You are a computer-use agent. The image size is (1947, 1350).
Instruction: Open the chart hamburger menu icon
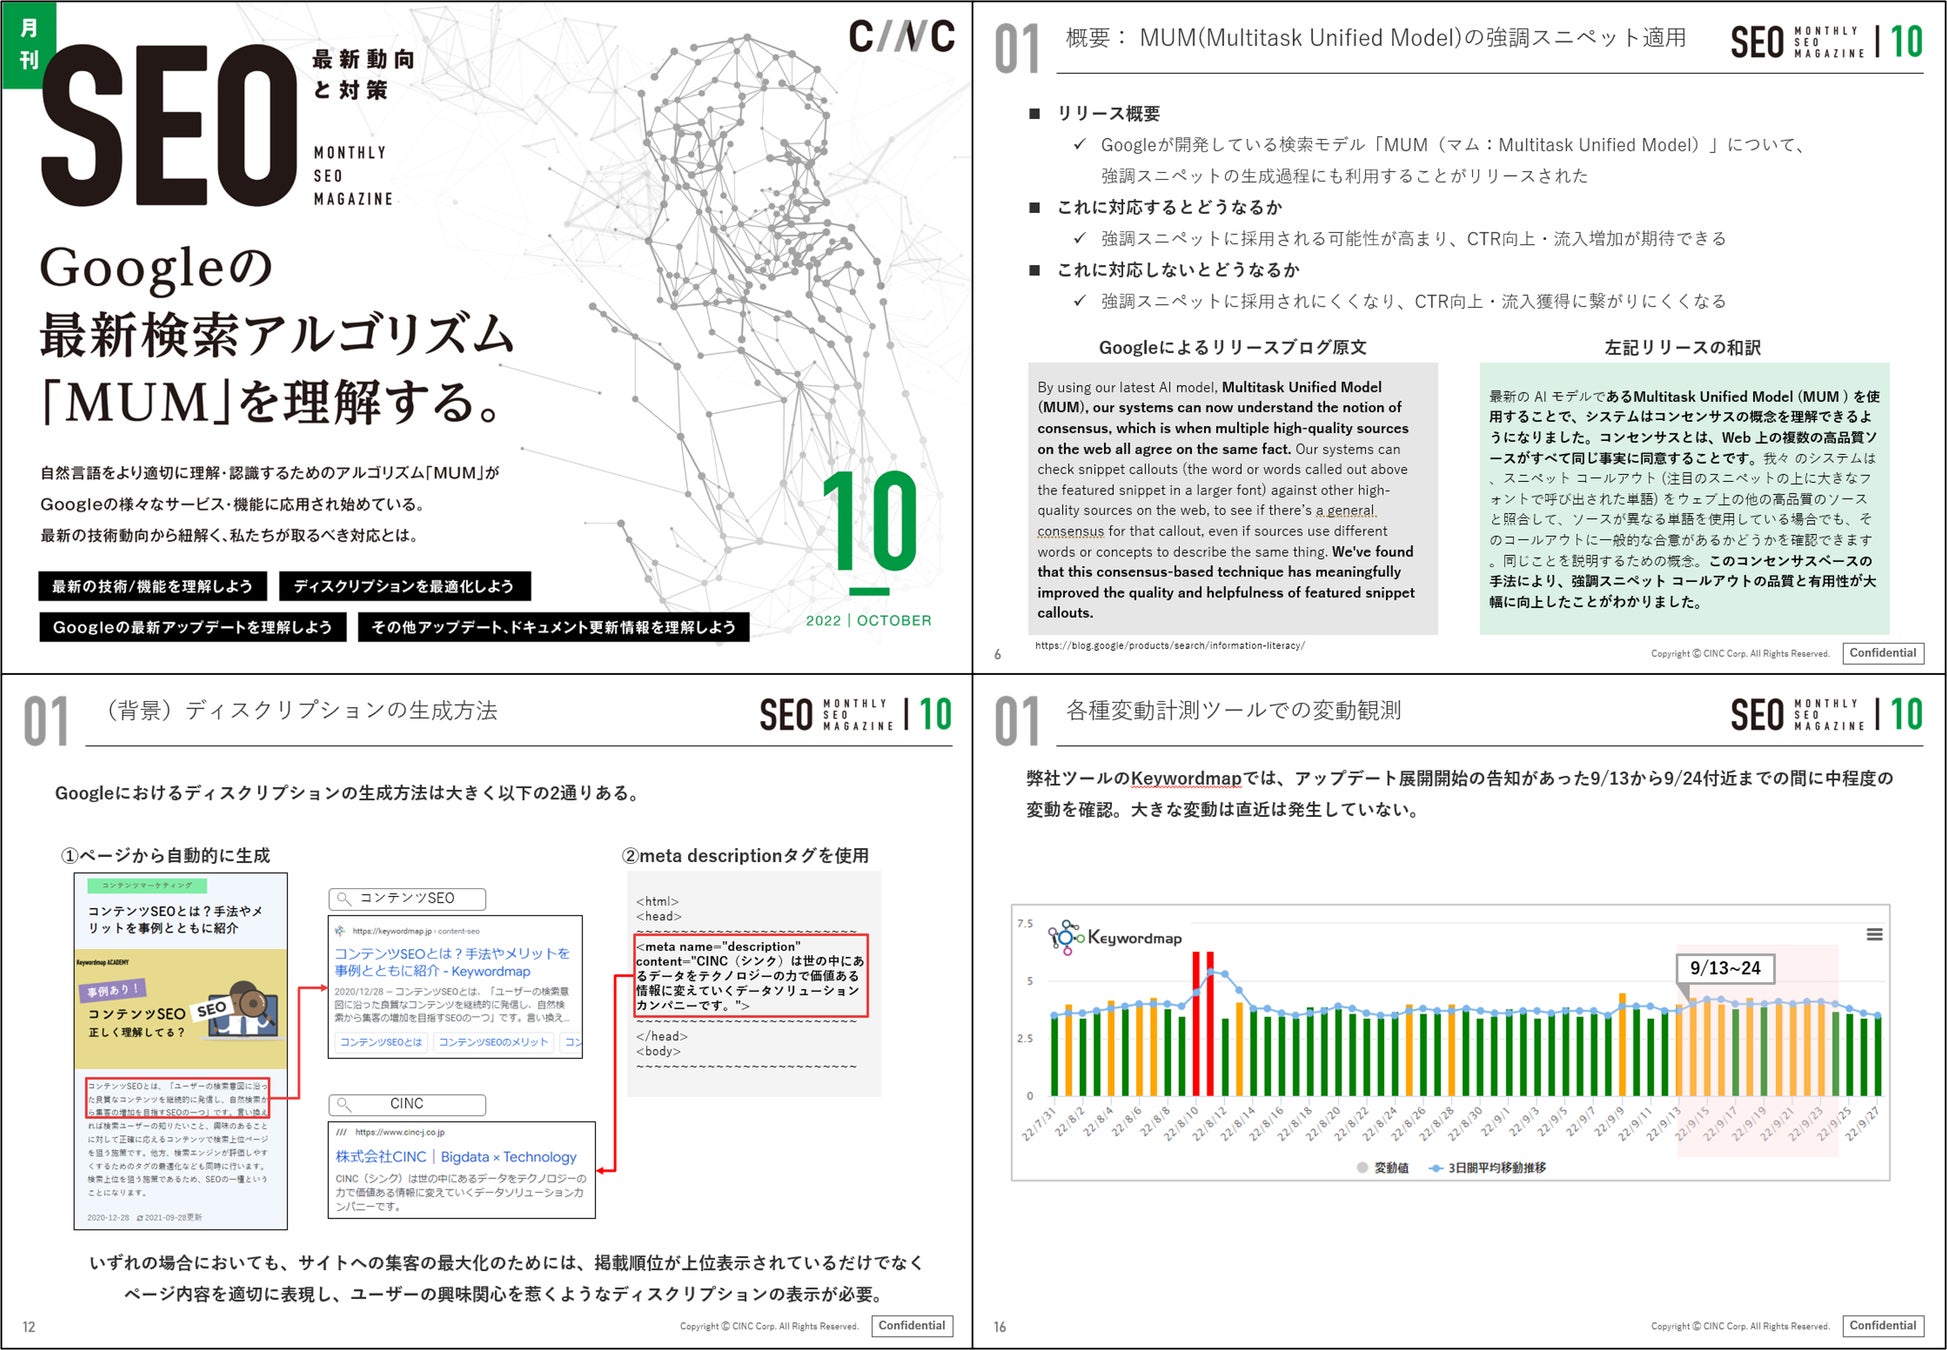pyautogui.click(x=1874, y=934)
